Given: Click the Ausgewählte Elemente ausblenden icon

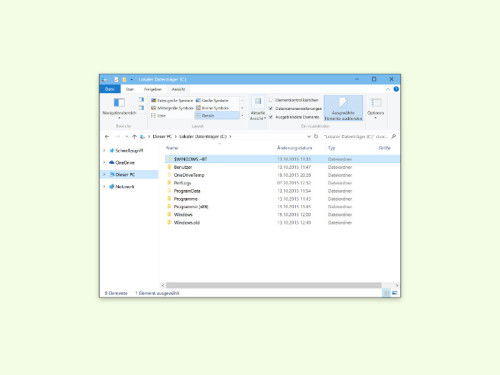Looking at the screenshot, I should pyautogui.click(x=343, y=108).
